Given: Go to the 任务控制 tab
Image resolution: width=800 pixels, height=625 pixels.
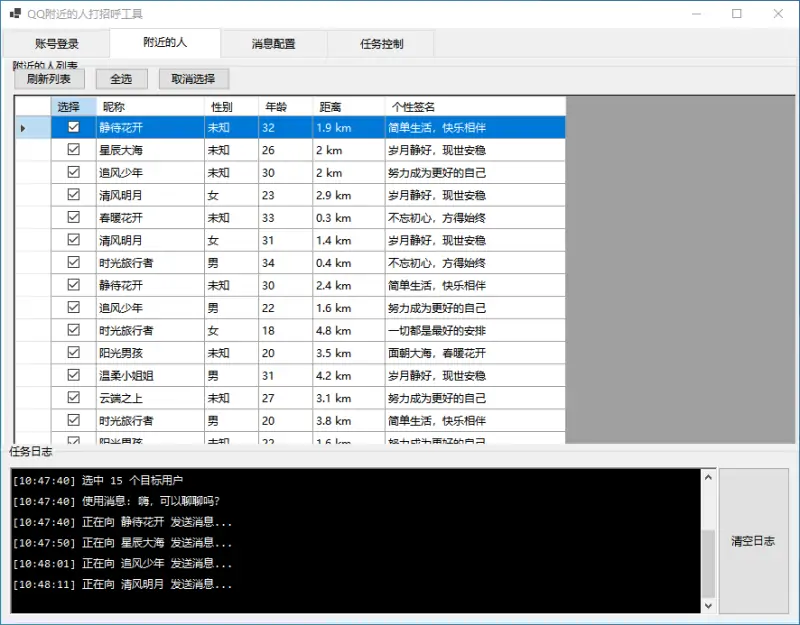Looking at the screenshot, I should pos(382,44).
